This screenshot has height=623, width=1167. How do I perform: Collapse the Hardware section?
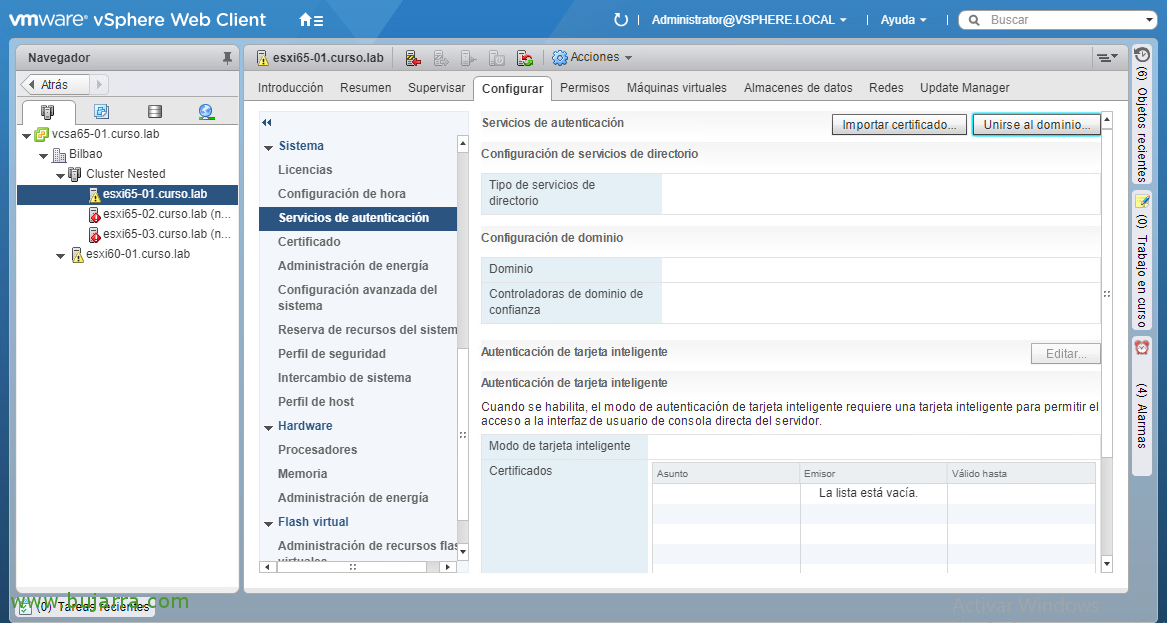pos(269,427)
